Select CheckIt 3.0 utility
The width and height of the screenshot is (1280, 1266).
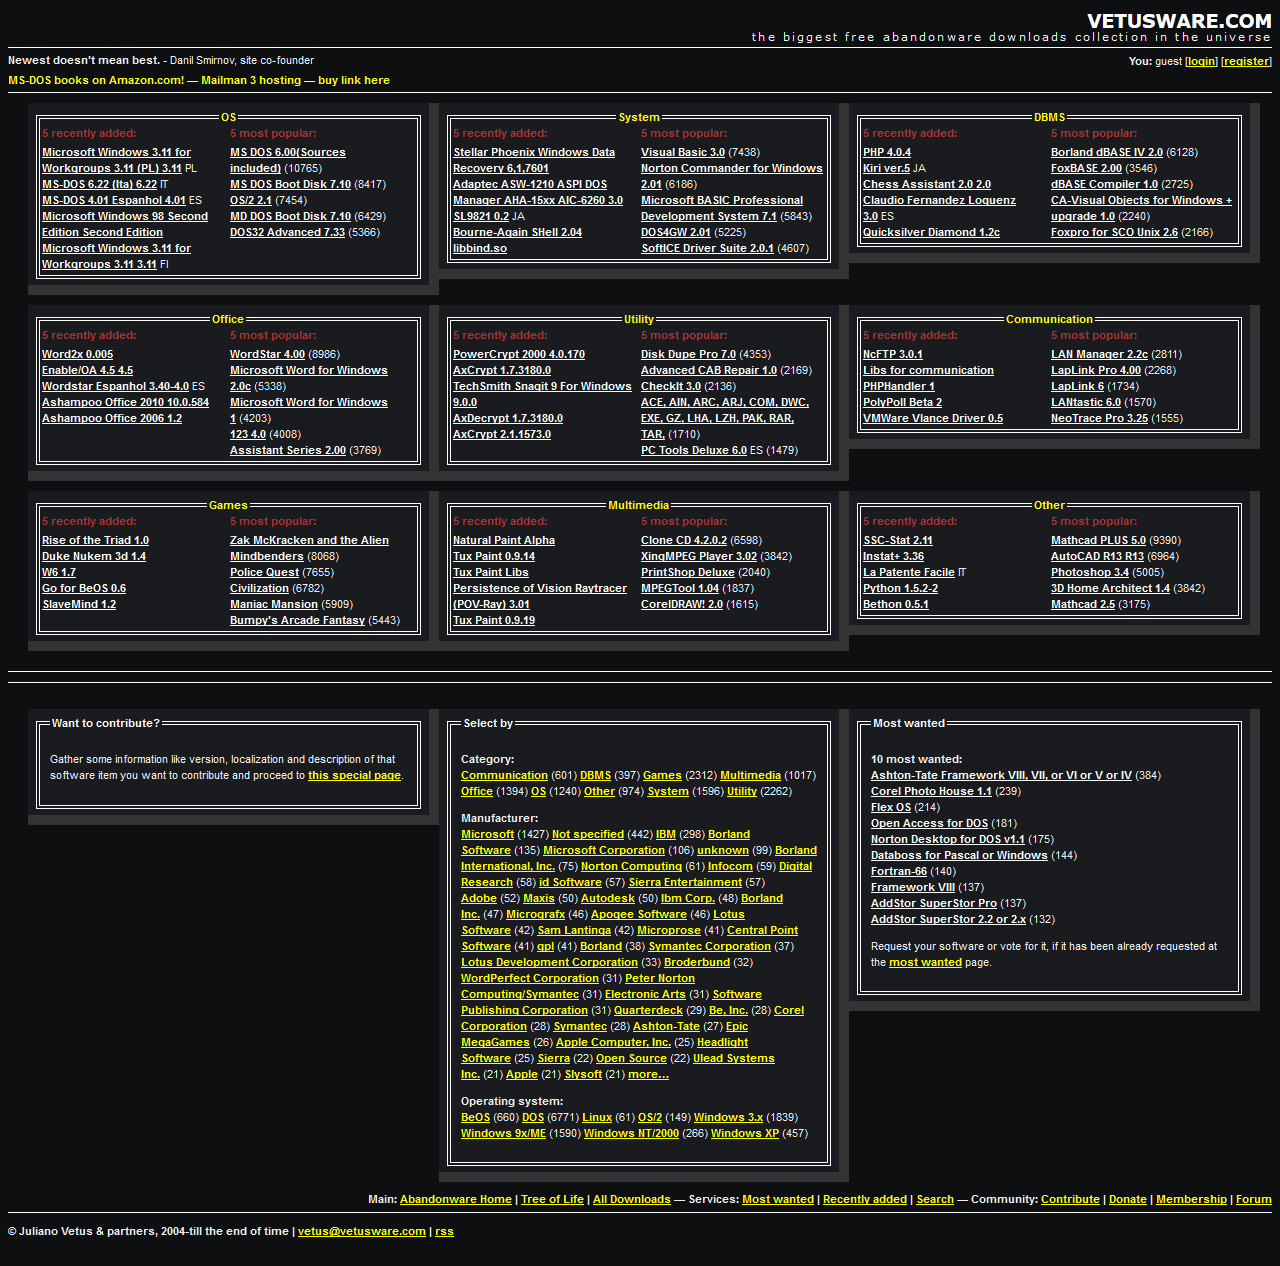coord(671,386)
